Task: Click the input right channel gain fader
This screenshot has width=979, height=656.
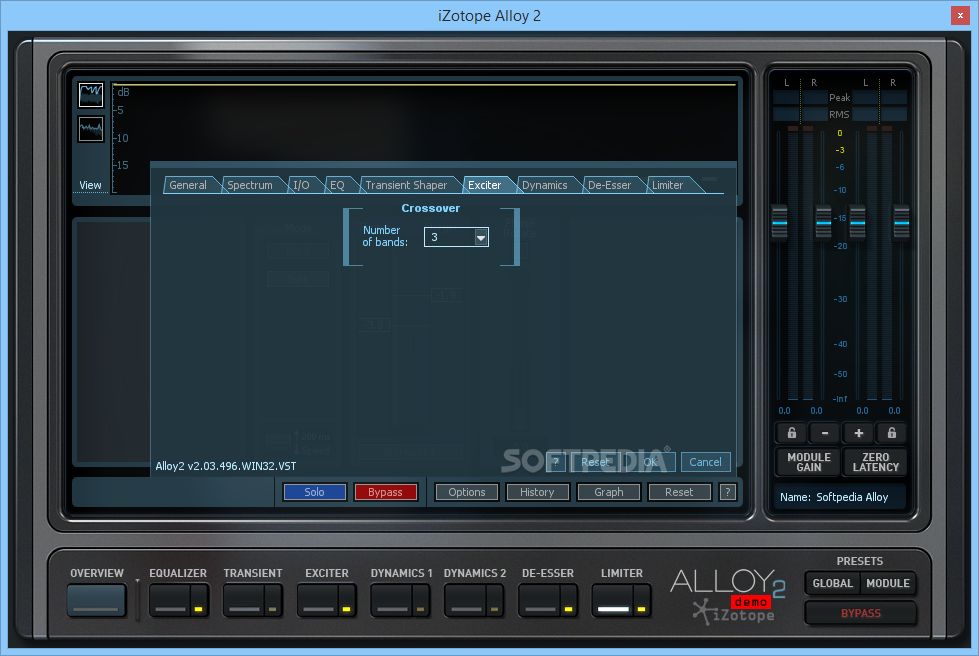Action: point(823,222)
